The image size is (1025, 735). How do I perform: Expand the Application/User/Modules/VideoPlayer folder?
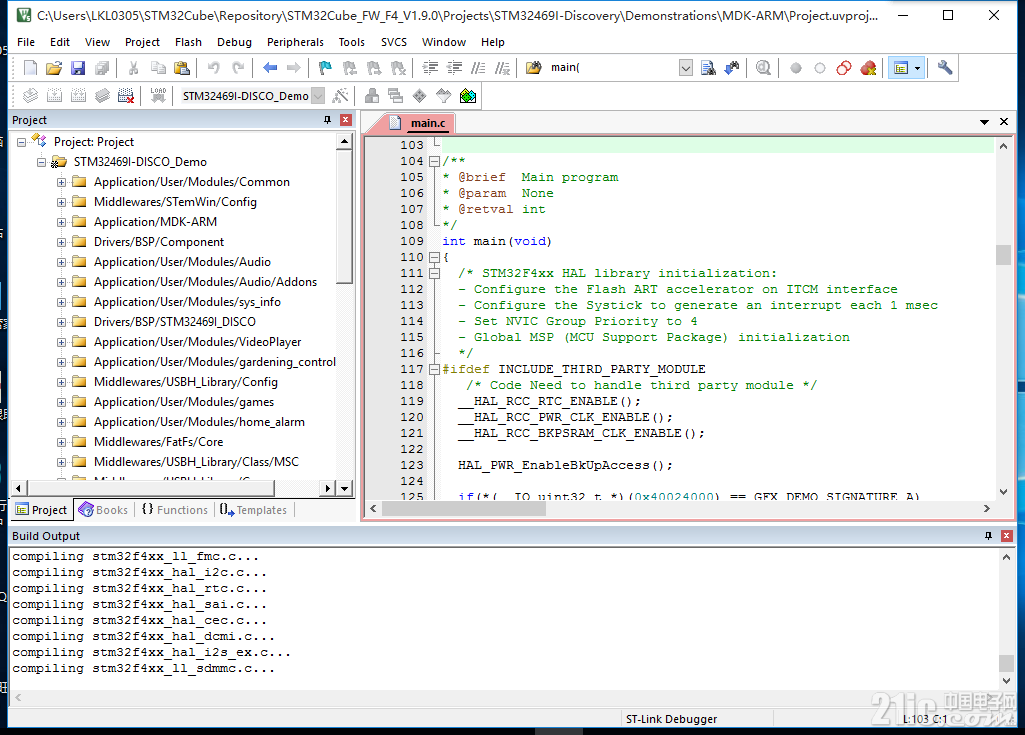click(61, 343)
